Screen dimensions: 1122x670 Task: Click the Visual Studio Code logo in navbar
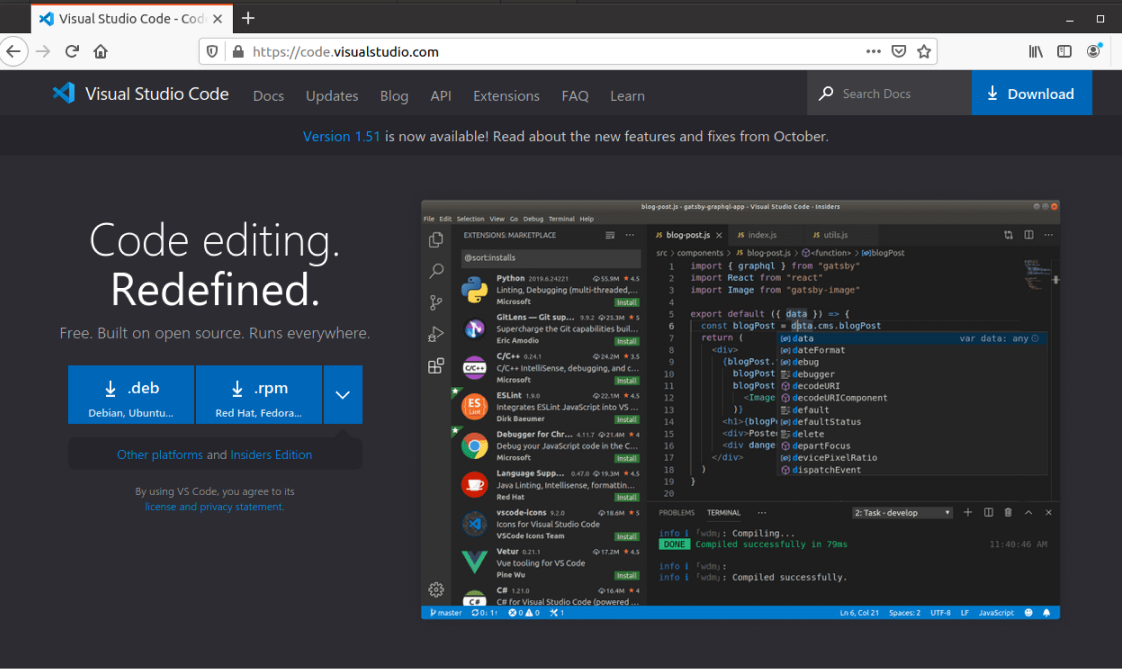[x=63, y=93]
